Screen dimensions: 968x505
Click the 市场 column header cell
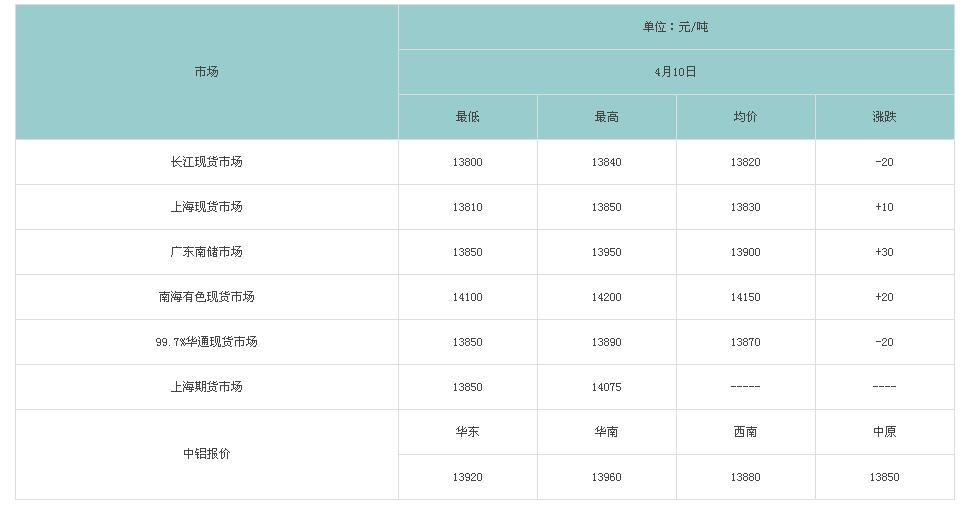206,72
